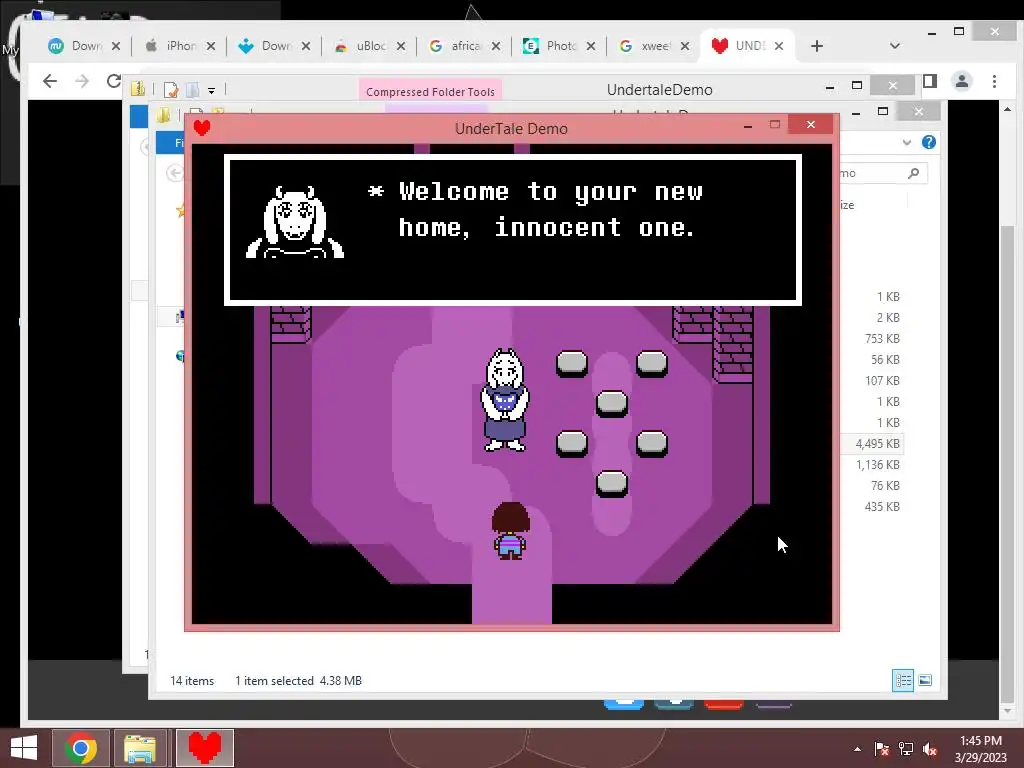This screenshot has height=768, width=1024.
Task: Click the Chrome page vertical scrollbar
Action: [x=1007, y=464]
